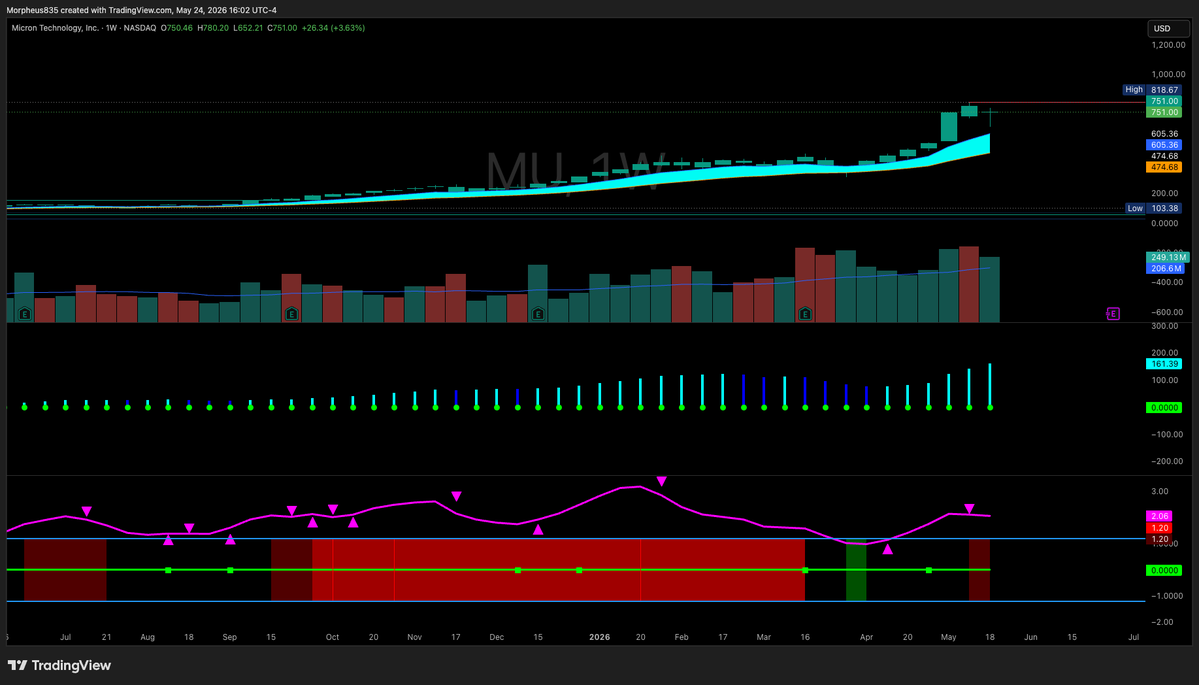
Task: Click the Dec label on time axis
Action: [x=496, y=637]
